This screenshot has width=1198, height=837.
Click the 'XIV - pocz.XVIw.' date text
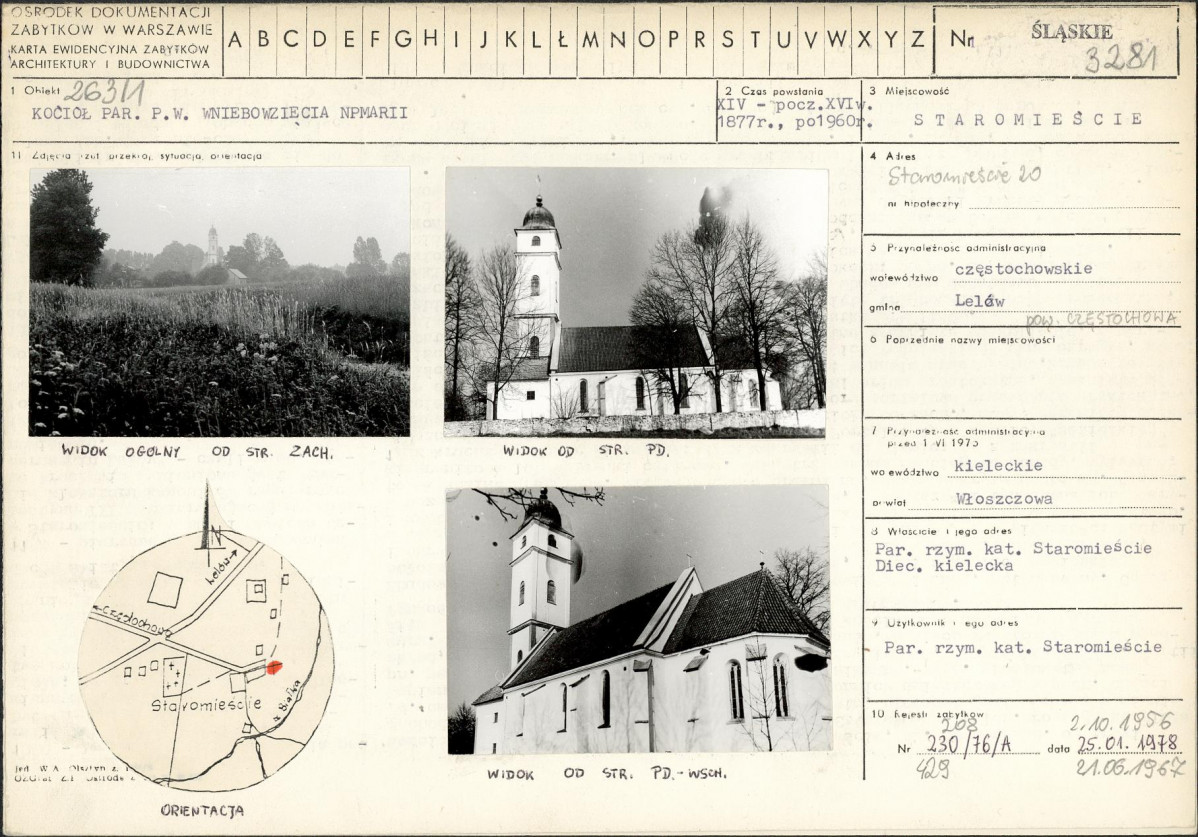795,105
